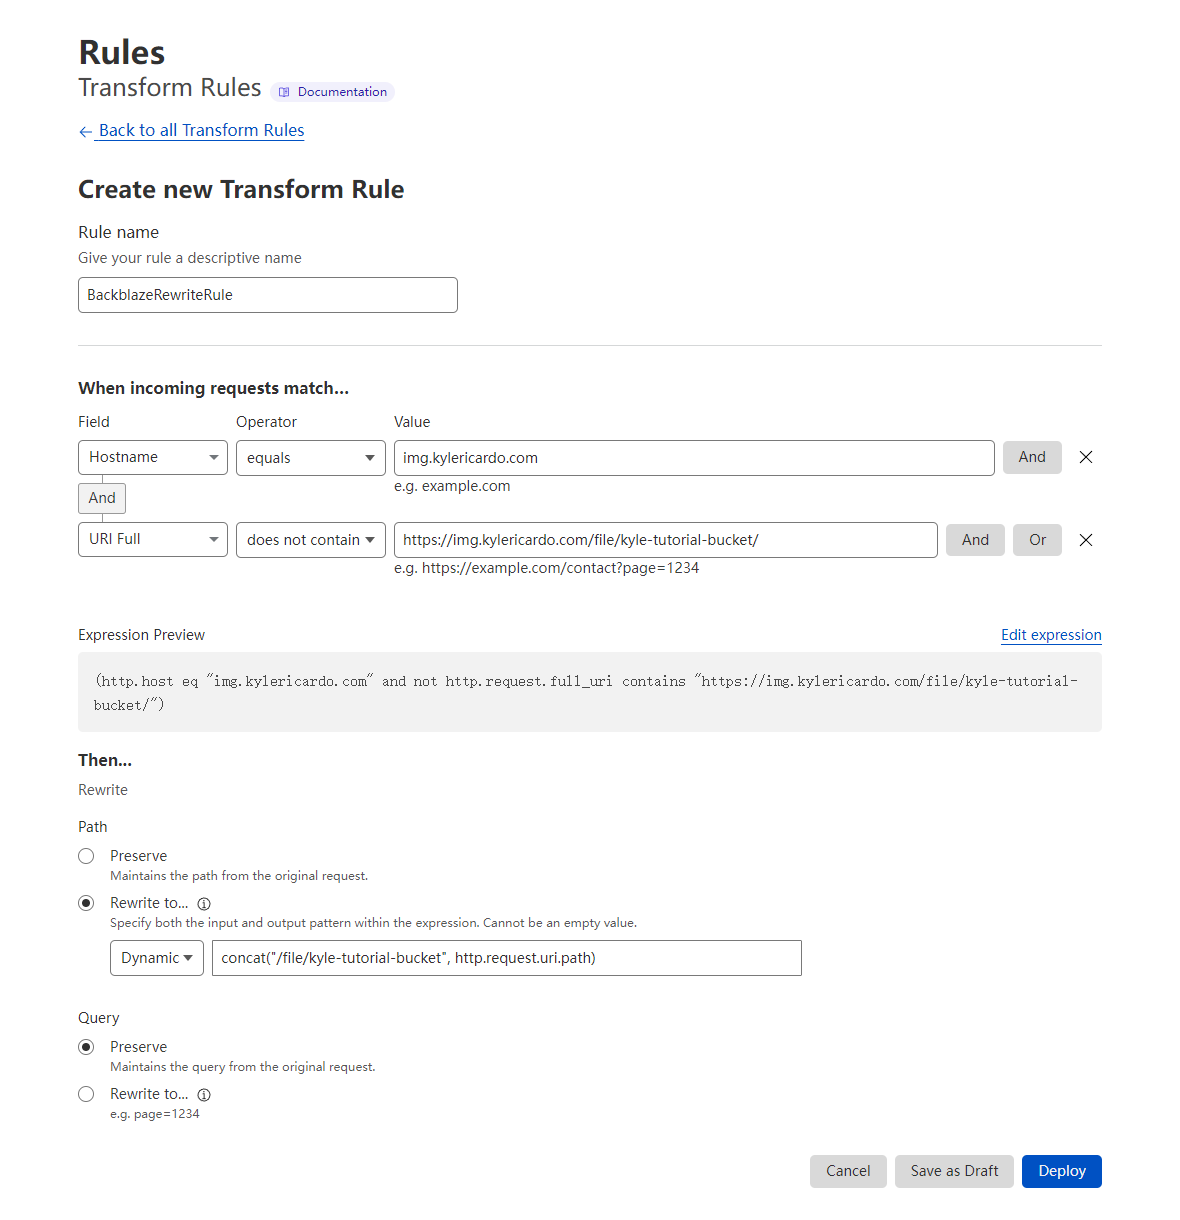Click the Expression Preview code box
This screenshot has height=1220, width=1180.
point(590,692)
